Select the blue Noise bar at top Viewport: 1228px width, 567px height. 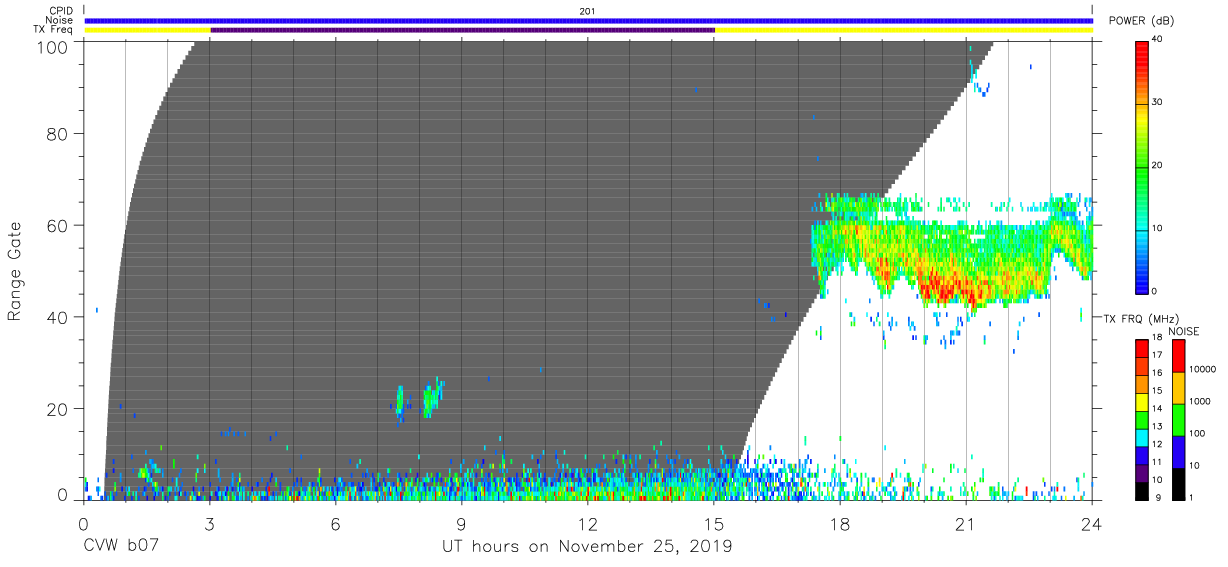tap(588, 20)
